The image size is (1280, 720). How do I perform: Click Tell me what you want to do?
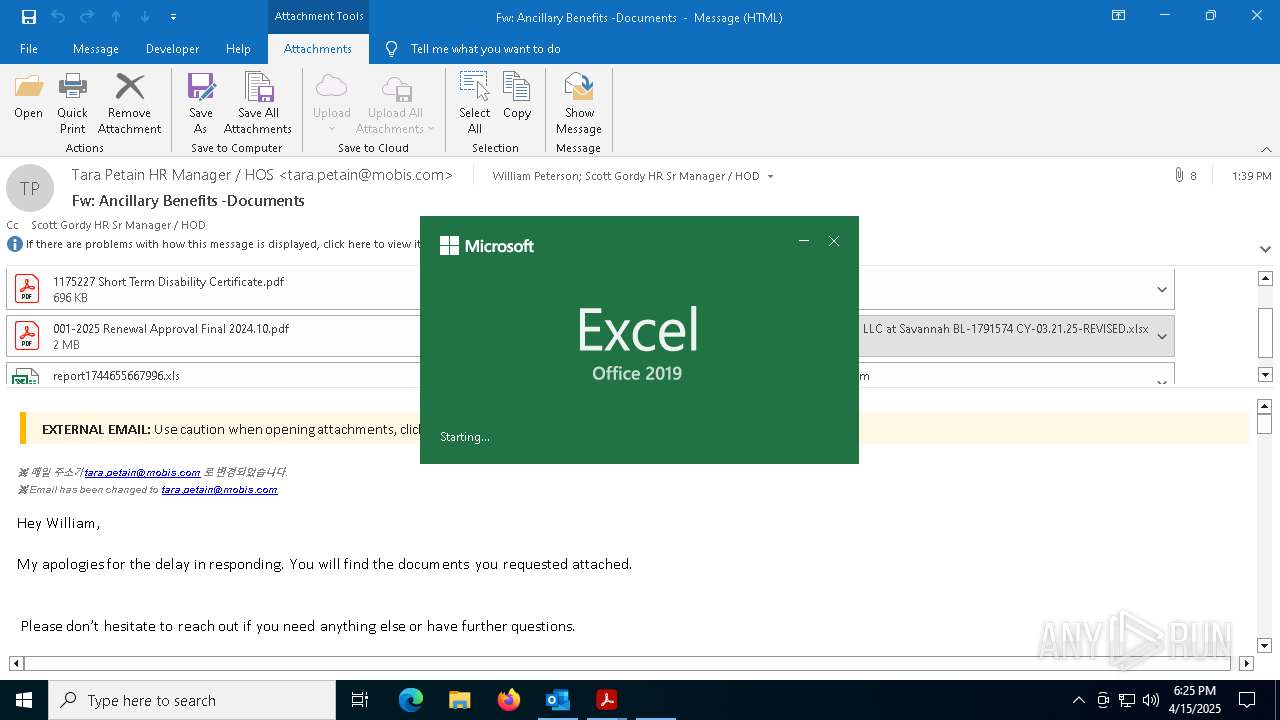click(485, 48)
